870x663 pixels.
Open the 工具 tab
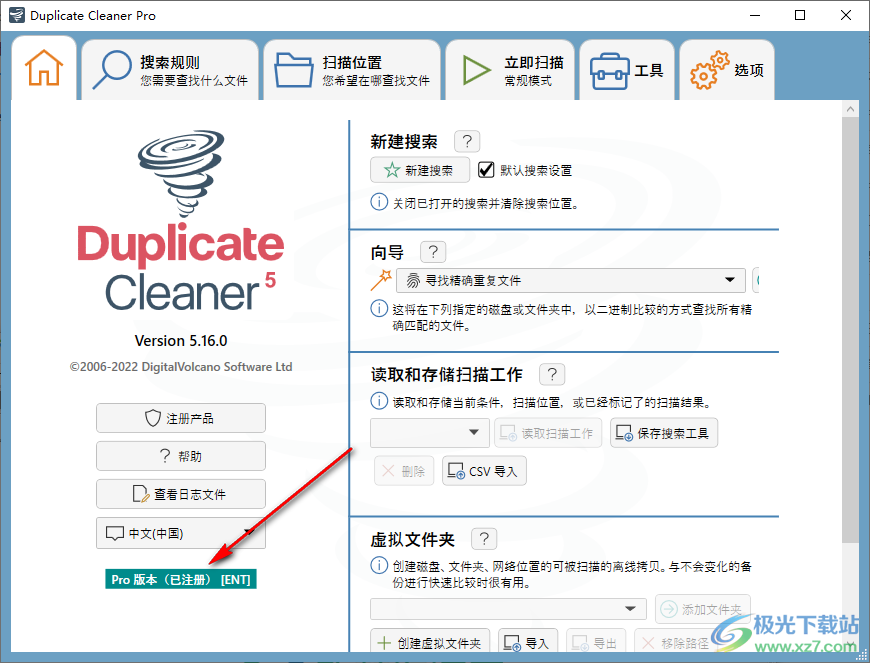627,70
